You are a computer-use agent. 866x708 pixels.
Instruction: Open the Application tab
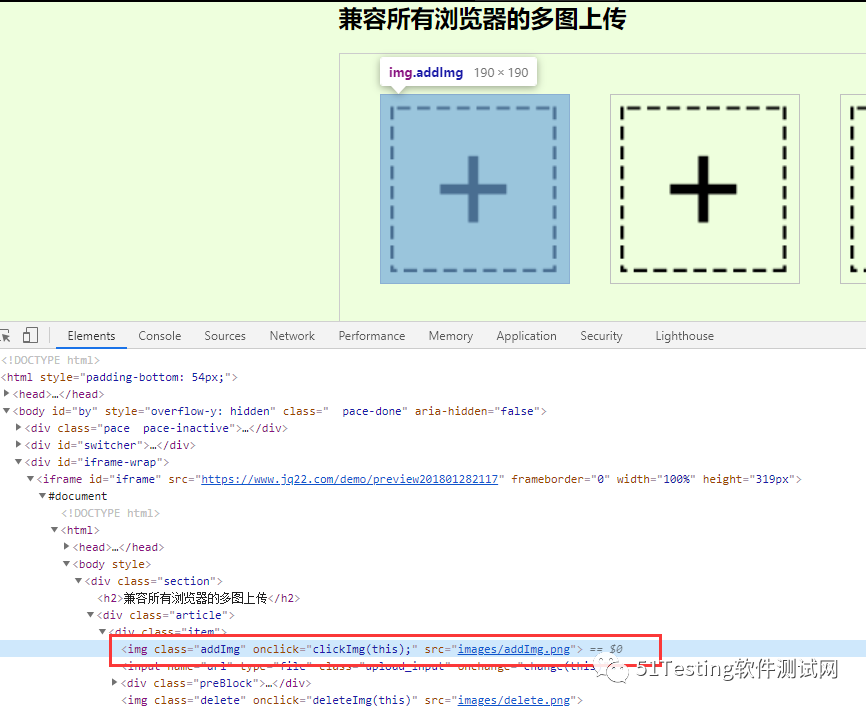pos(526,336)
